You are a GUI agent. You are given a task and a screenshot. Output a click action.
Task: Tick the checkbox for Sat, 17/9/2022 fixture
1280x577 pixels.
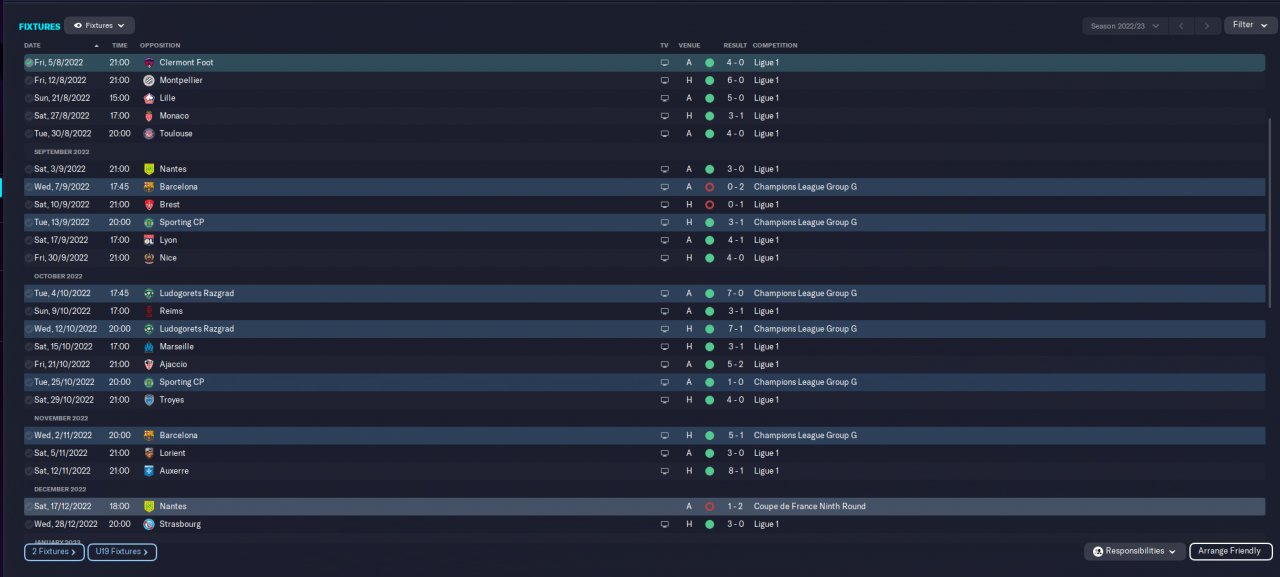point(29,240)
